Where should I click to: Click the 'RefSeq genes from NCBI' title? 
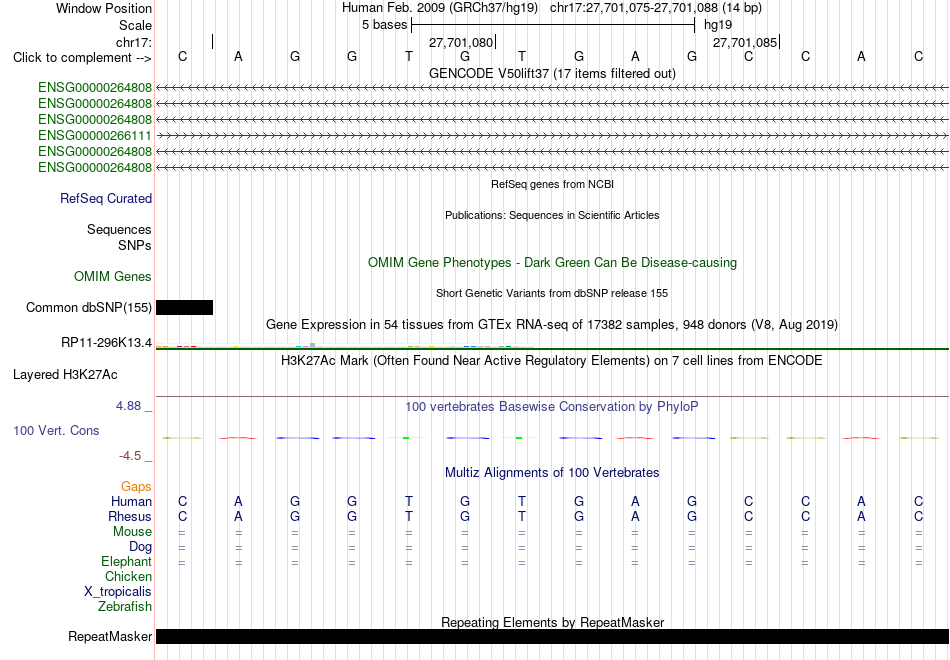coord(552,184)
